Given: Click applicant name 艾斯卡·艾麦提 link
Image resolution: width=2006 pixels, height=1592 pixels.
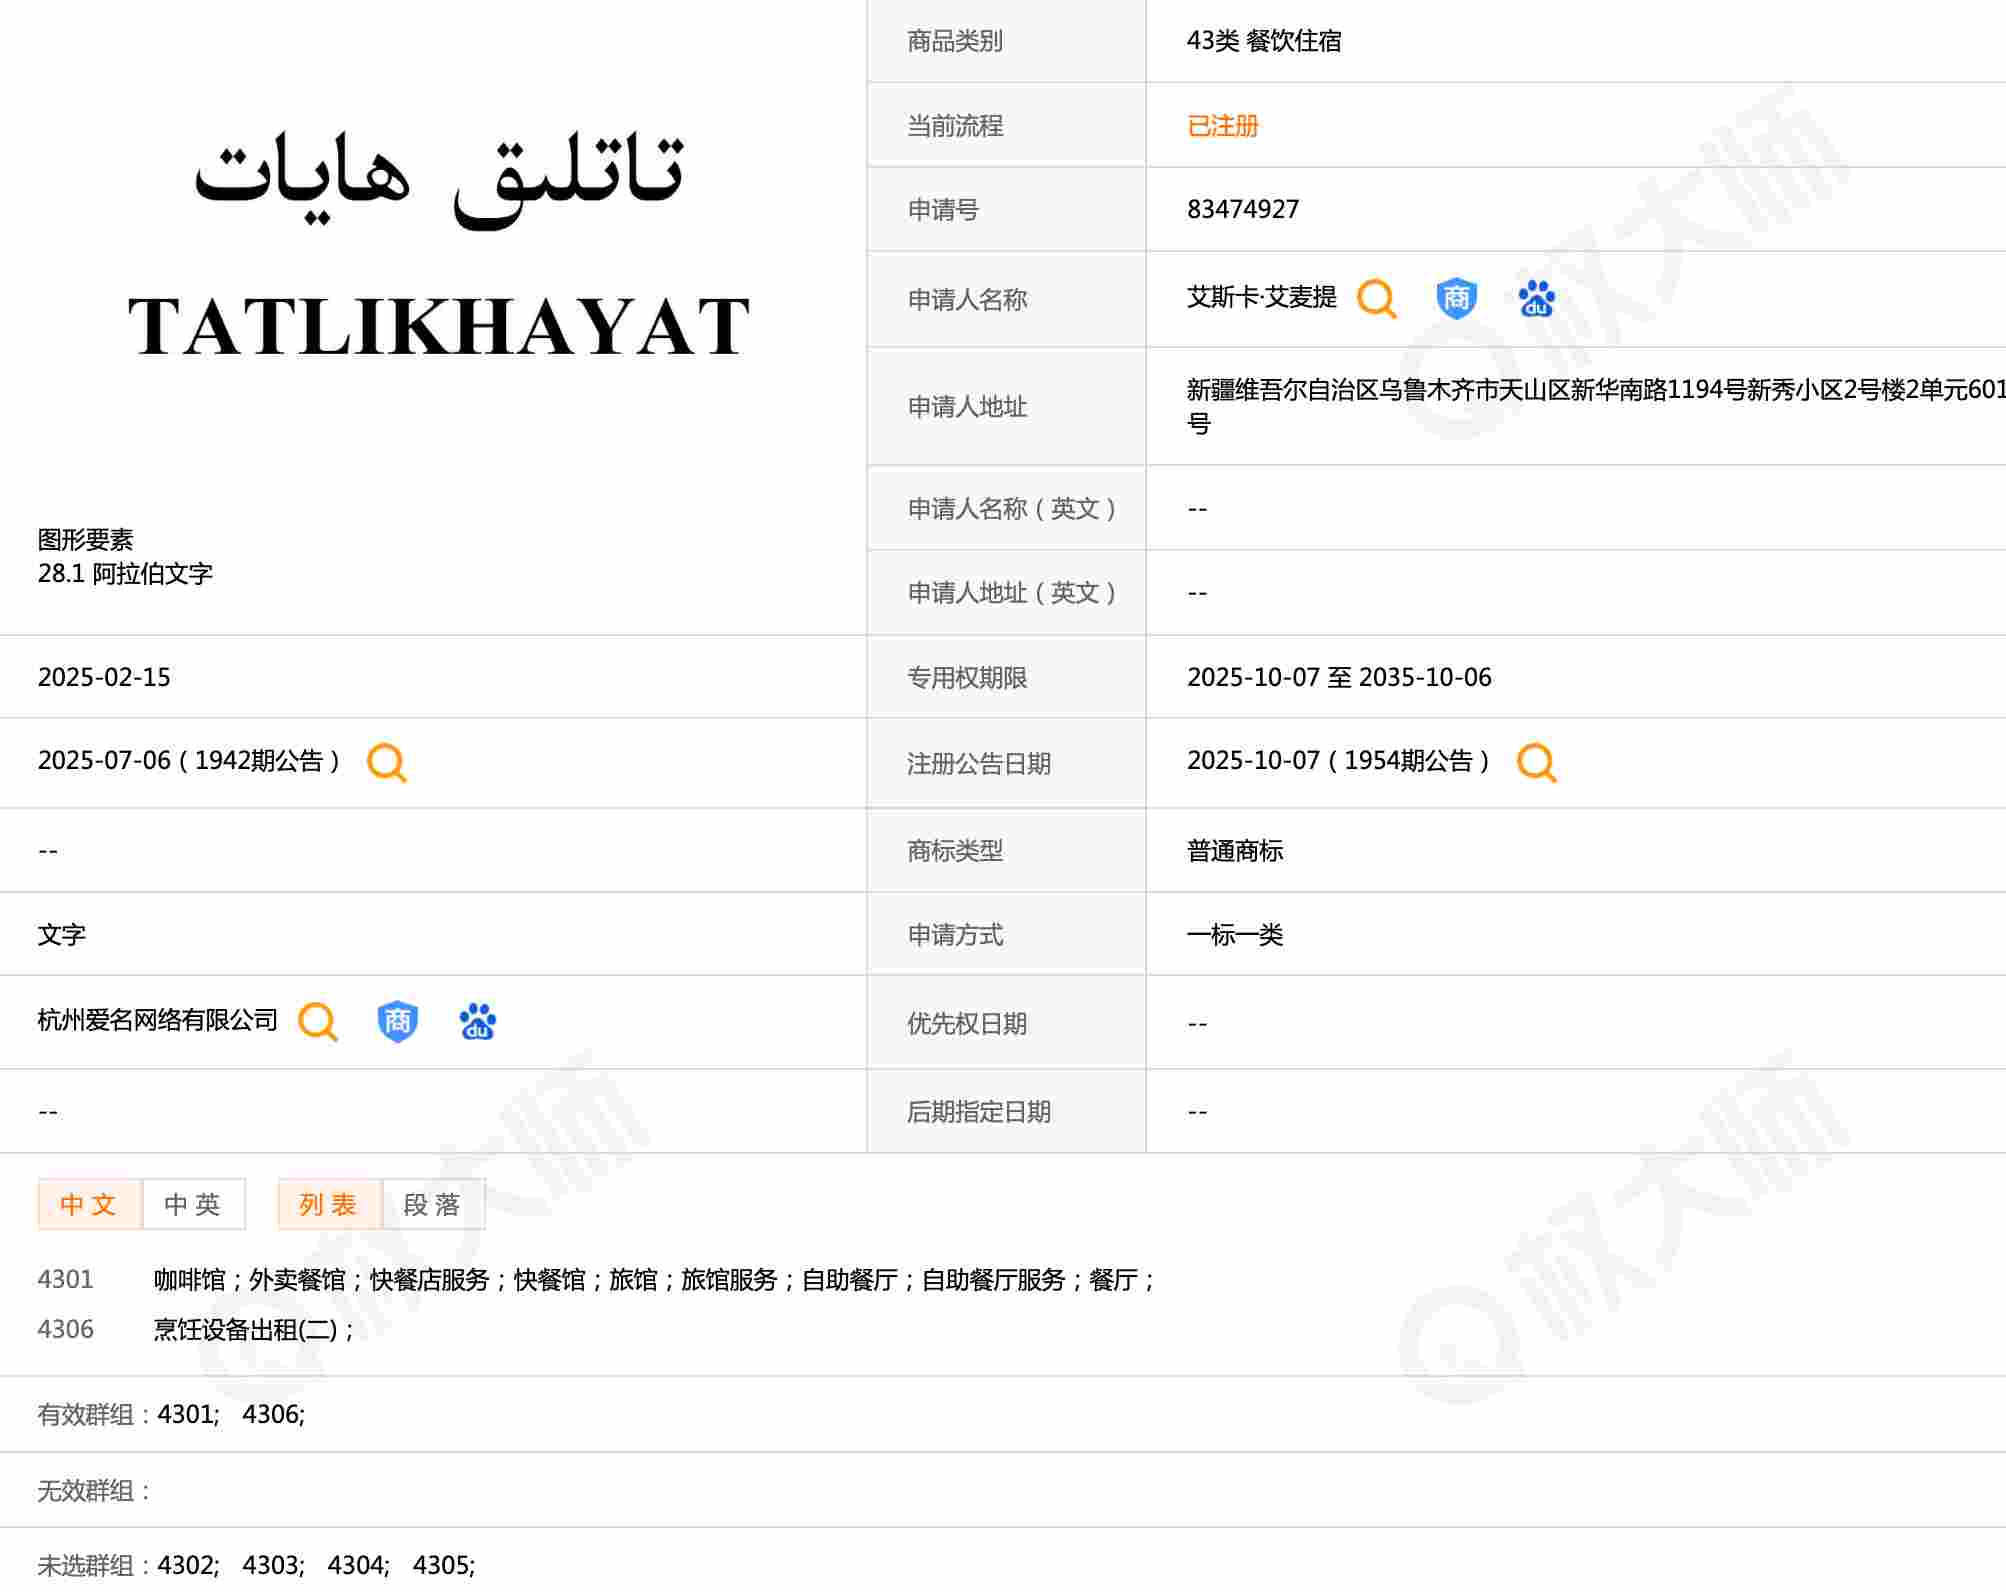Looking at the screenshot, I should coord(1261,298).
